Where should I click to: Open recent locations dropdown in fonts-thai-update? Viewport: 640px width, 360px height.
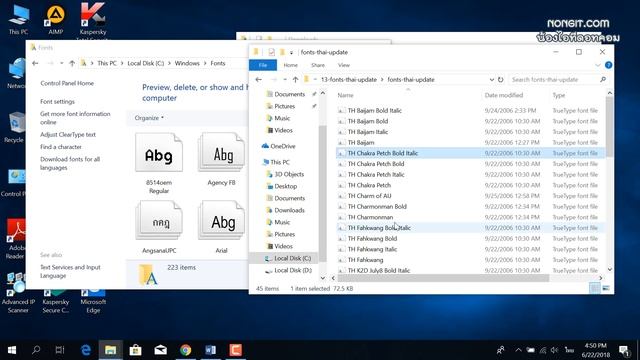[284, 80]
